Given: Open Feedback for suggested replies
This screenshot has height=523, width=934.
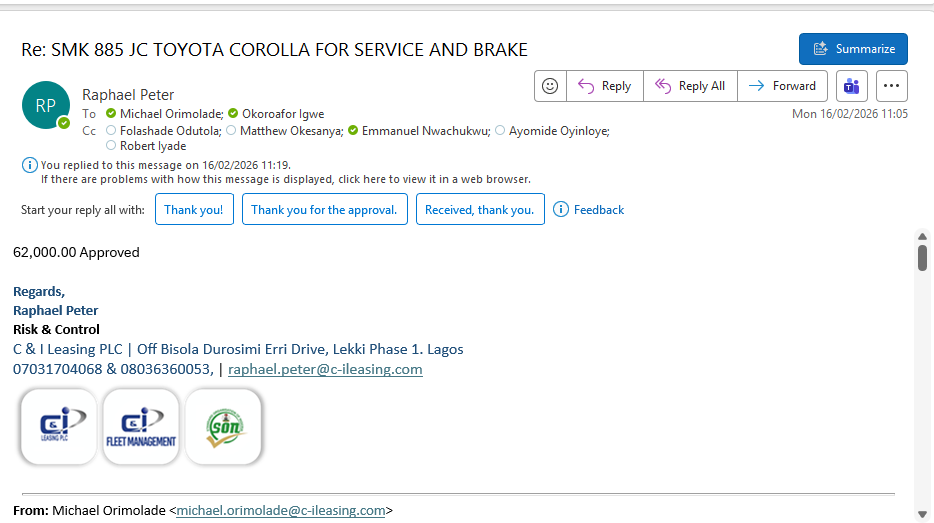Looking at the screenshot, I should click(599, 210).
